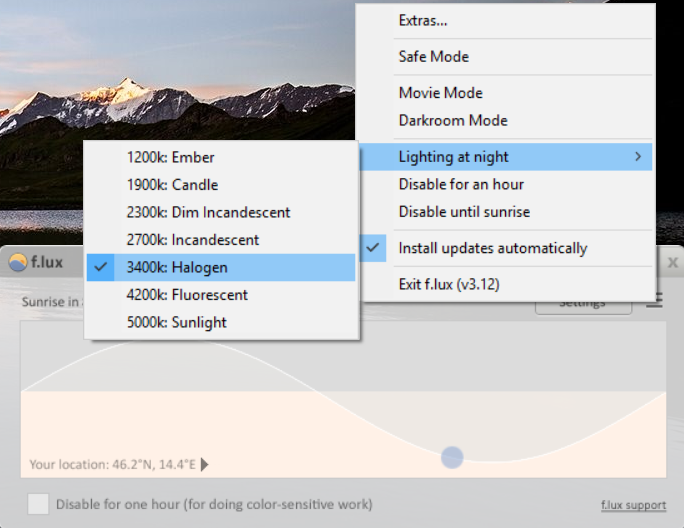Select 1200k: Ember preset

pyautogui.click(x=221, y=158)
